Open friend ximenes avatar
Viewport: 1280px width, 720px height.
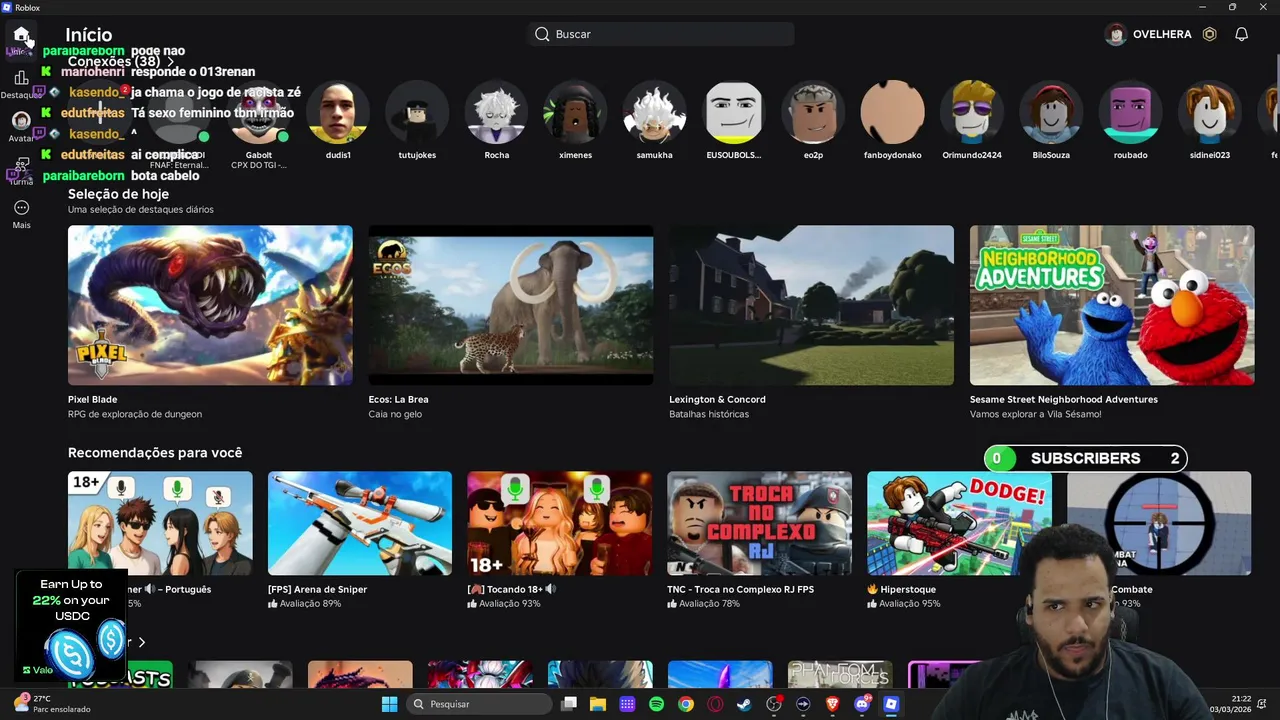(x=575, y=112)
